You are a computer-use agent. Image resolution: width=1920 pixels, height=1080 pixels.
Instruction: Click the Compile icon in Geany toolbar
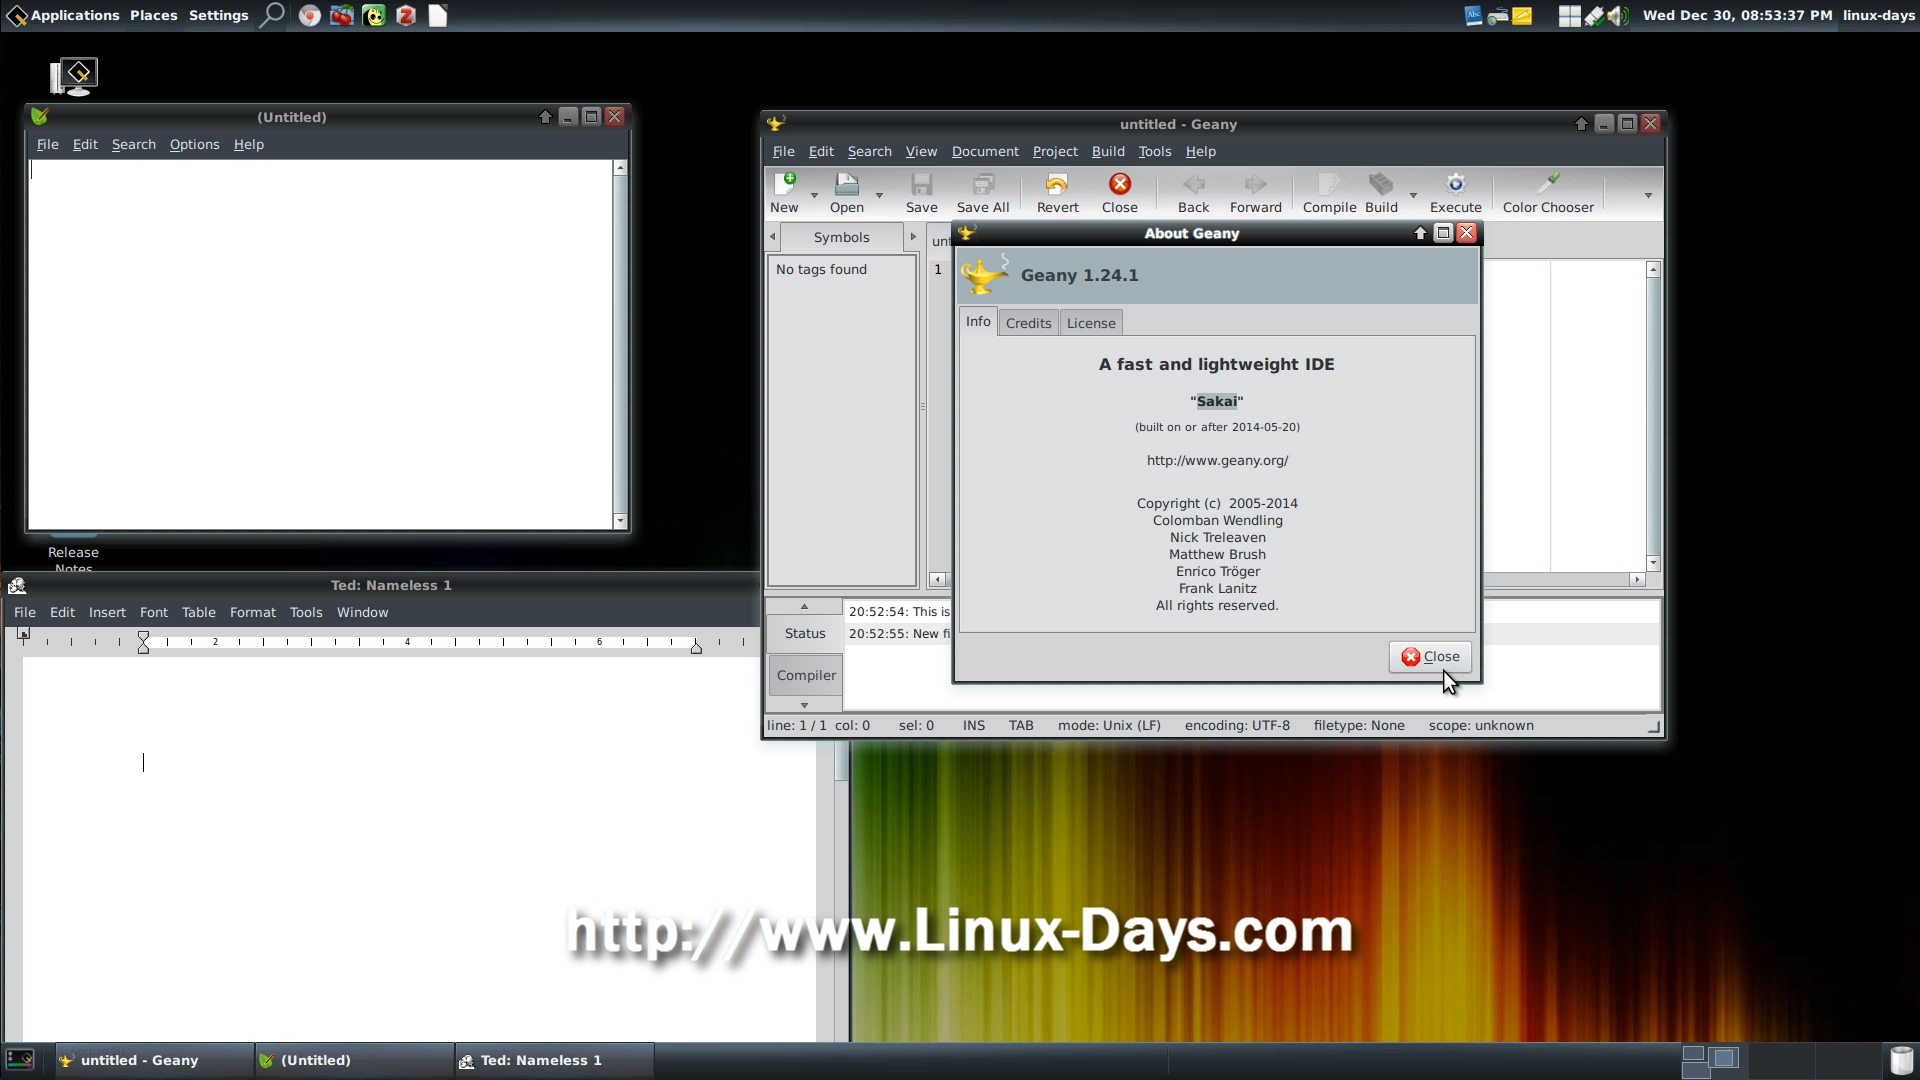pos(1329,184)
